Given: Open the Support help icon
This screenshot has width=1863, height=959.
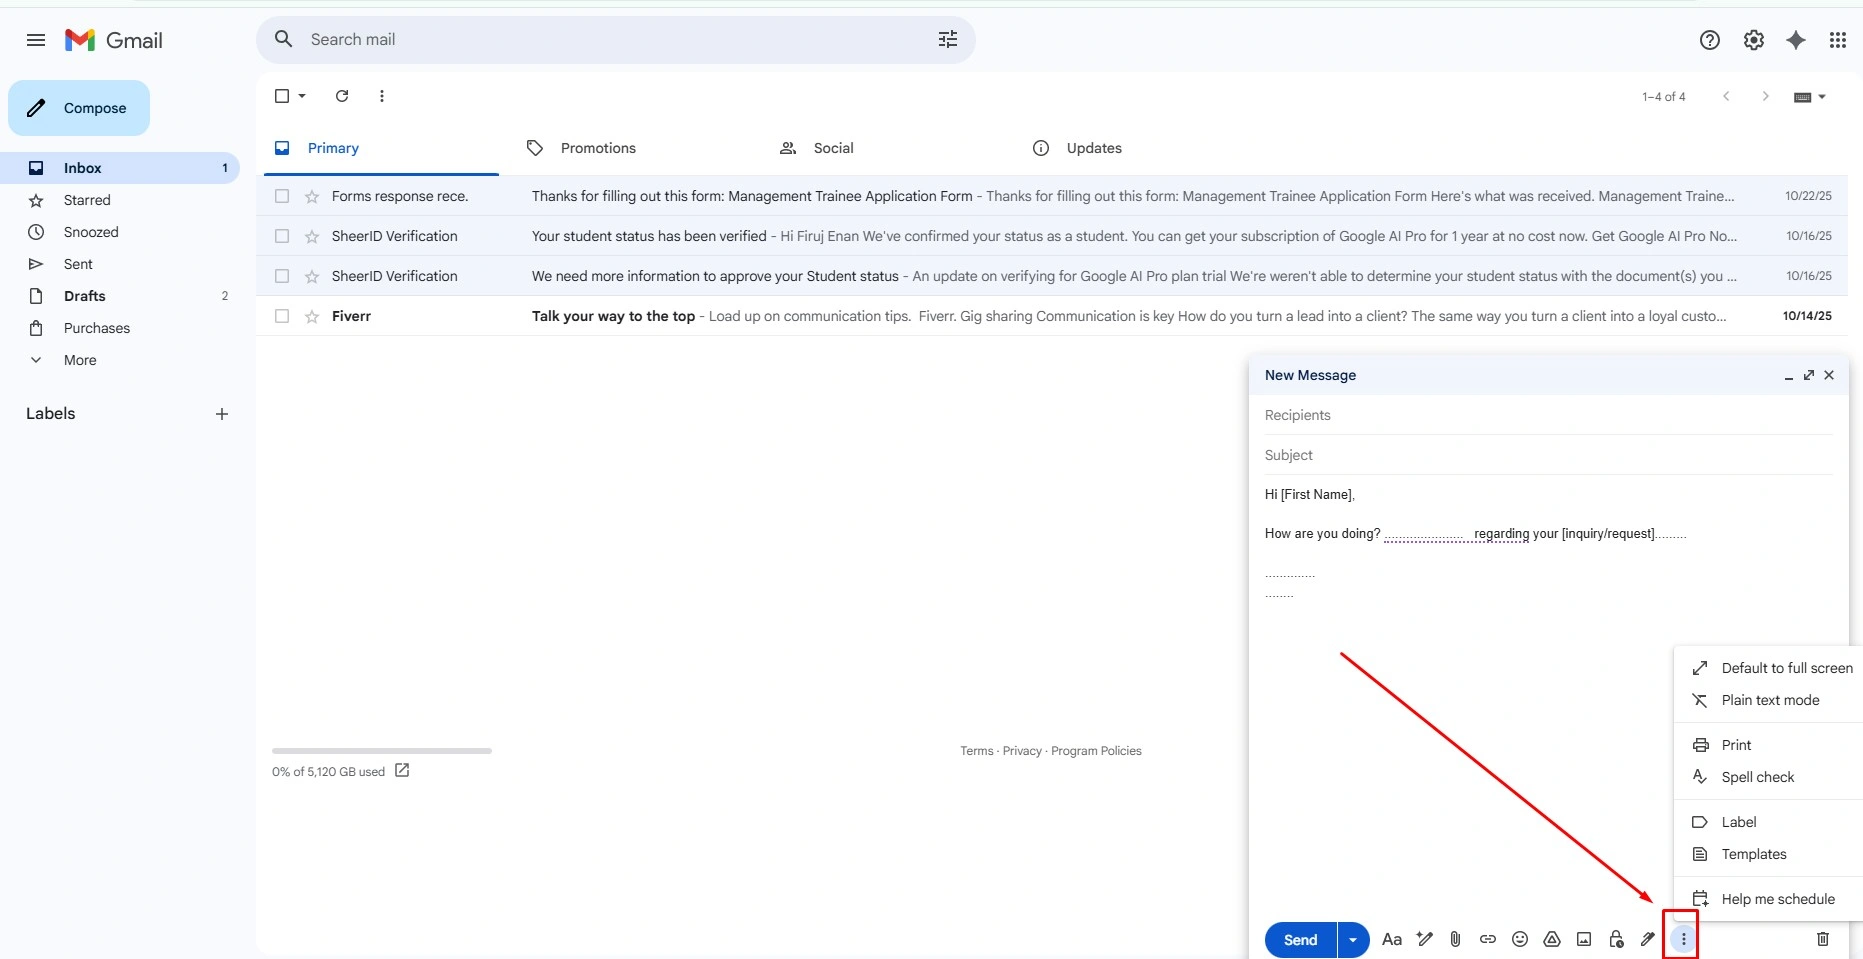Looking at the screenshot, I should [x=1710, y=40].
